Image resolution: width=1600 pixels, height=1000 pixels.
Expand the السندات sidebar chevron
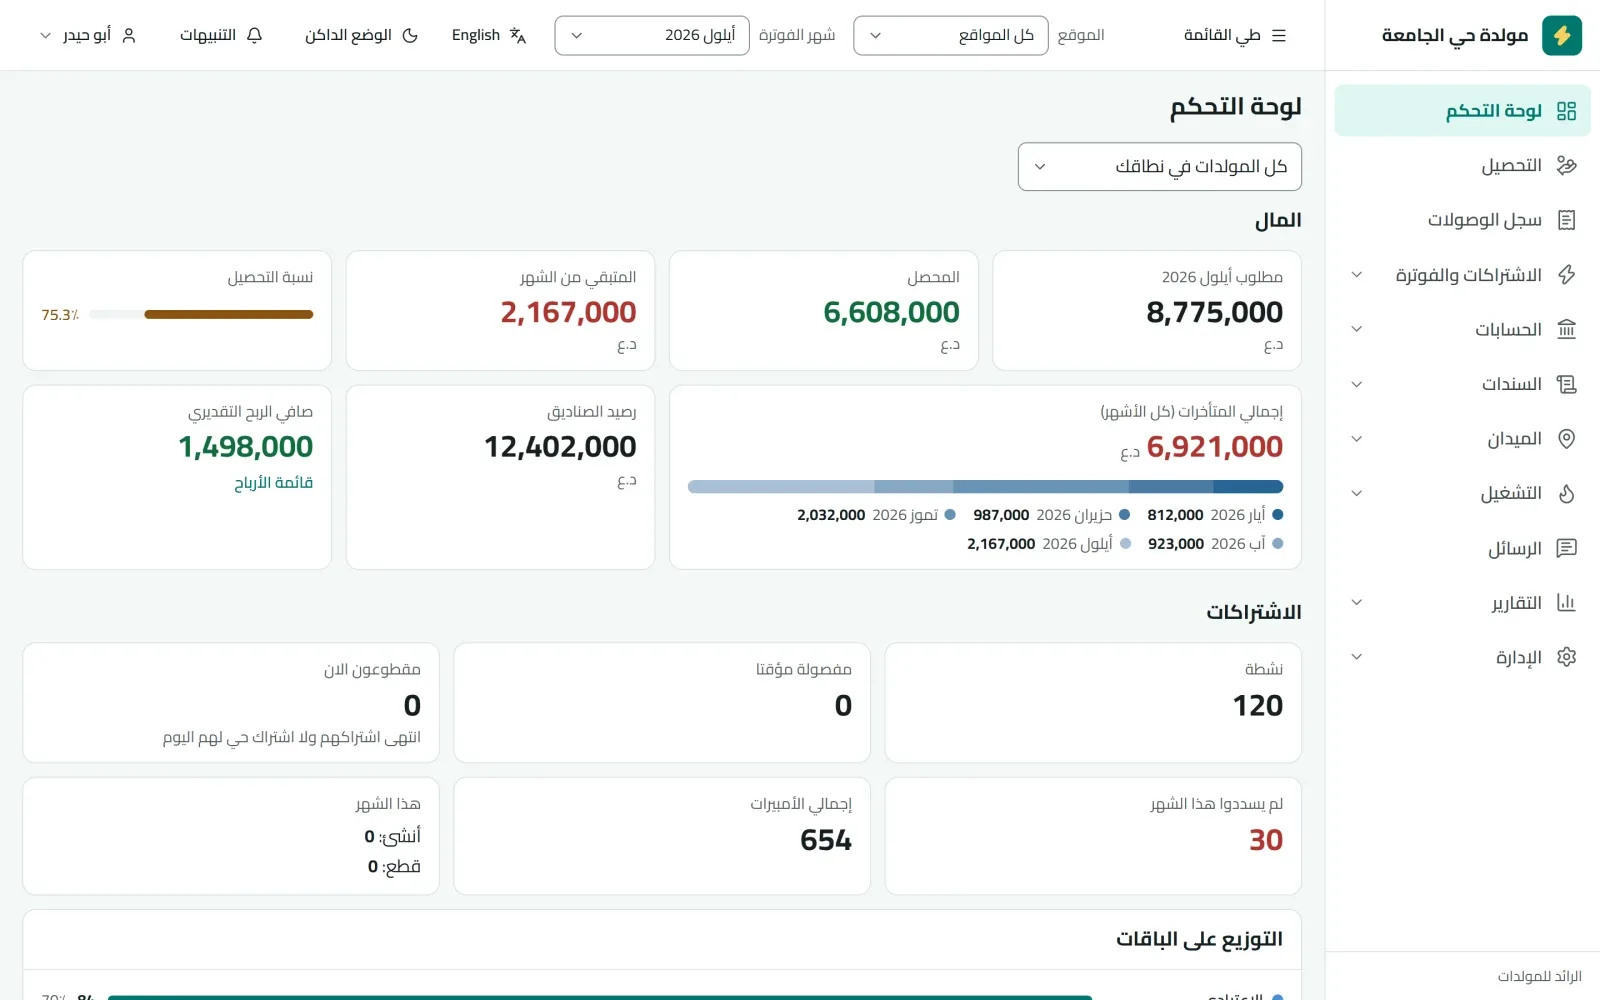(x=1356, y=384)
